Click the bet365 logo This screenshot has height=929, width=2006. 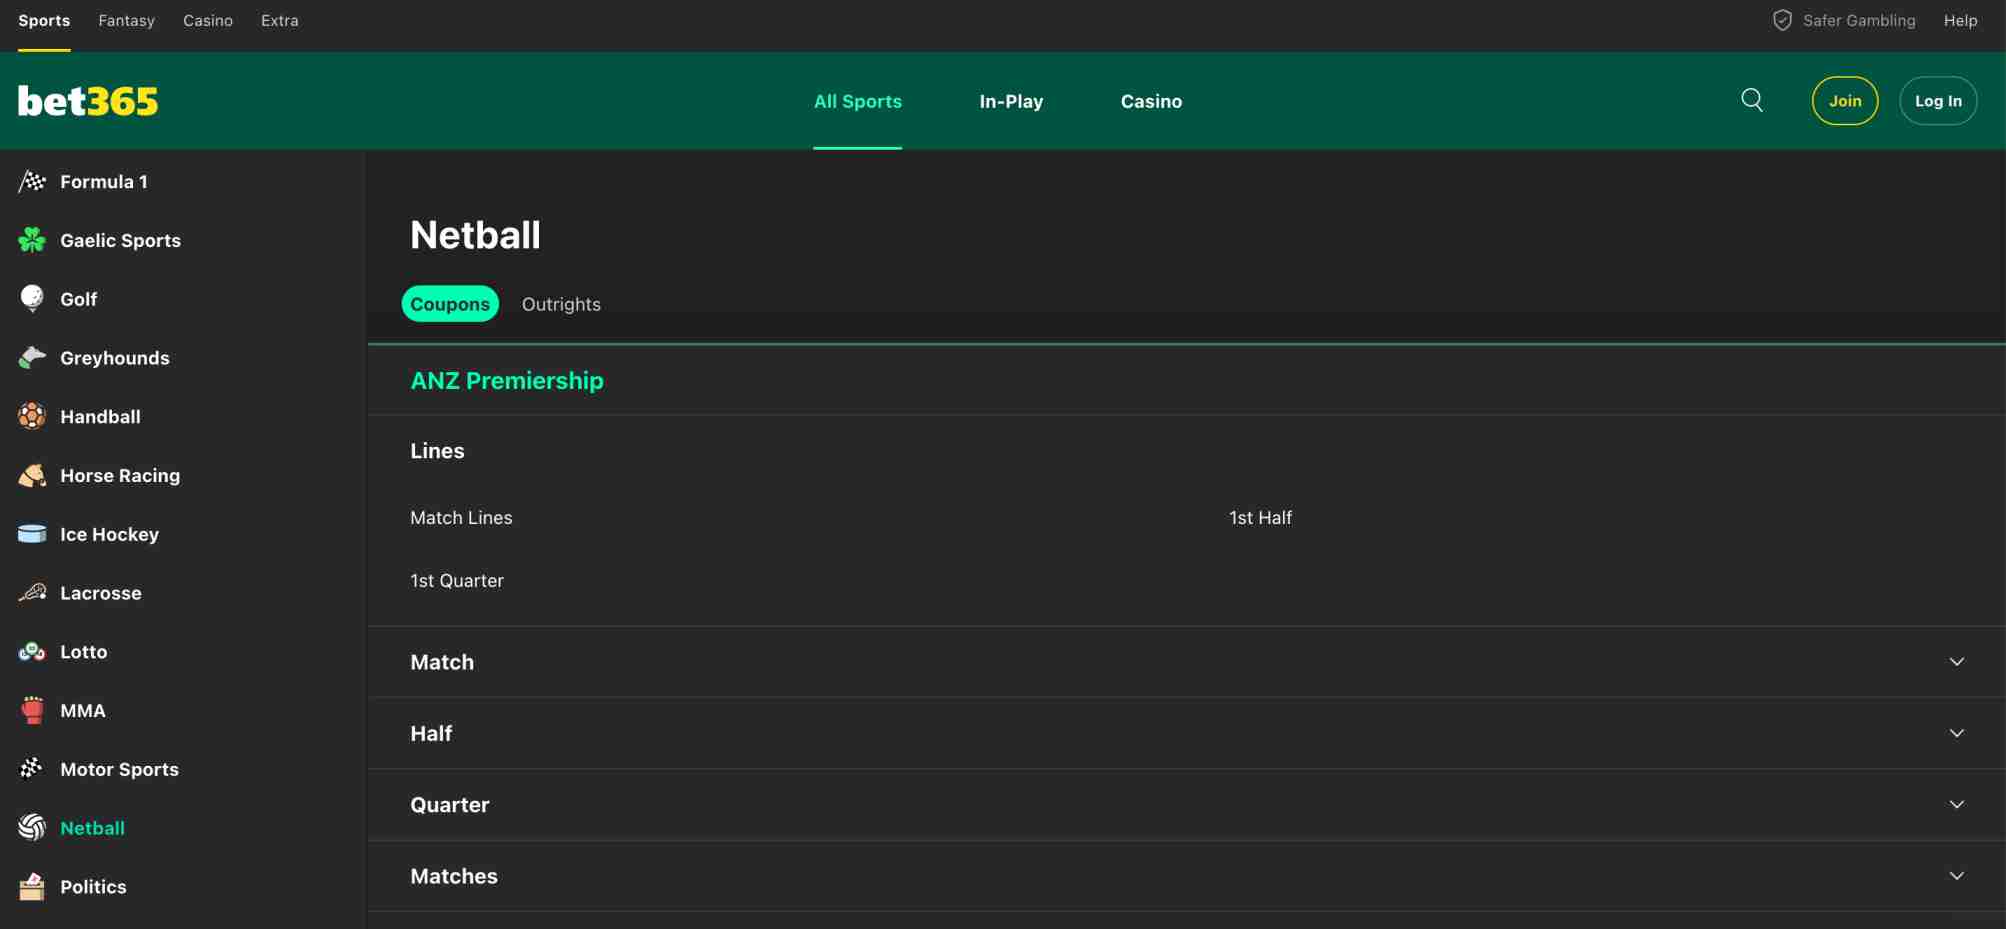click(x=88, y=101)
